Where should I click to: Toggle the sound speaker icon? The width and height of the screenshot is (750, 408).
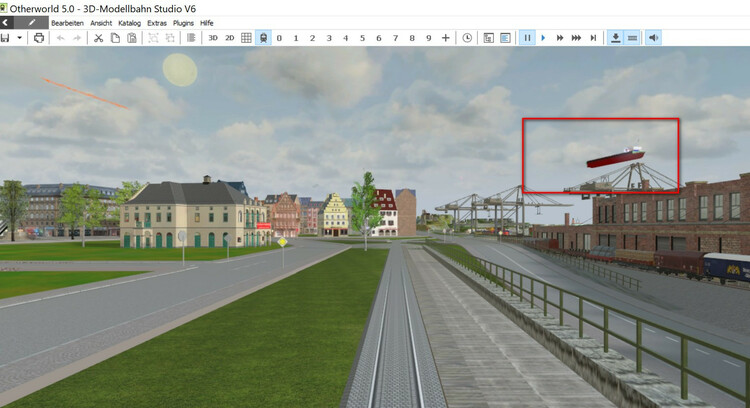tap(653, 38)
